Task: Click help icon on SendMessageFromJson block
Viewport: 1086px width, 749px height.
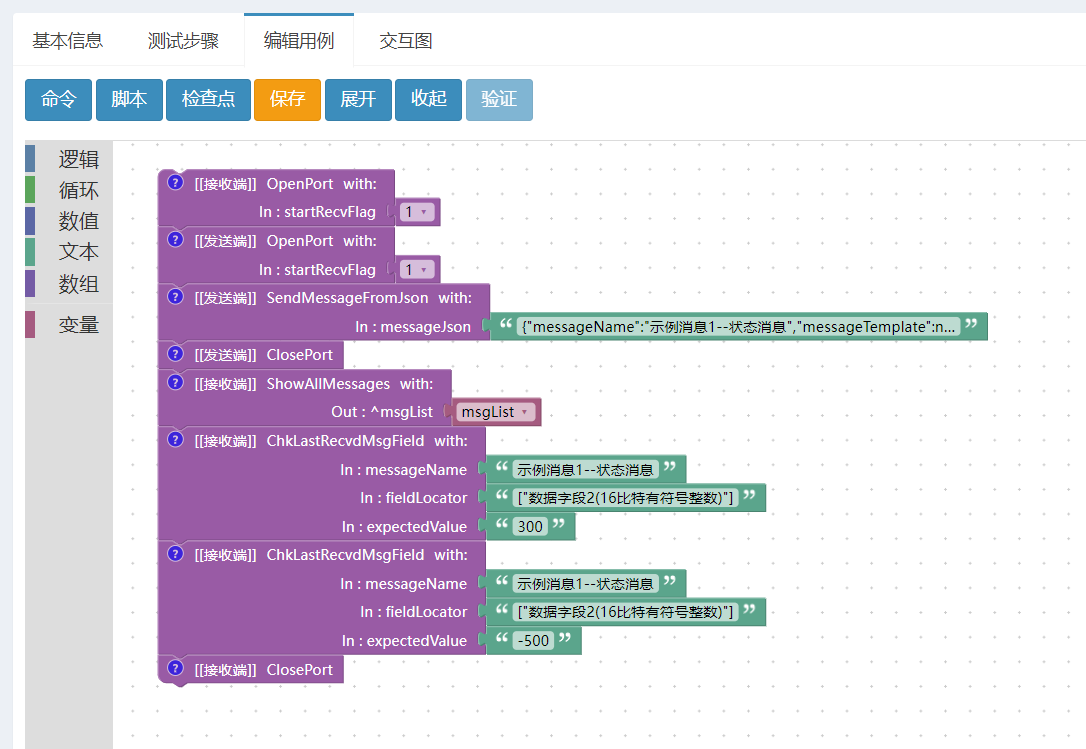Action: point(176,297)
